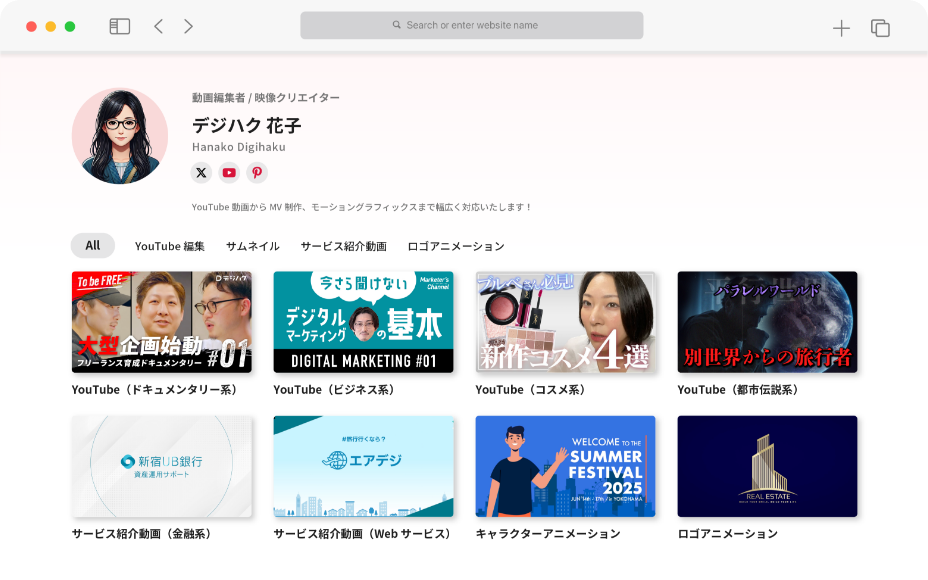The width and height of the screenshot is (928, 580).
Task: Click the 新作コスメ4選 cosmetics thumbnail
Action: click(565, 322)
